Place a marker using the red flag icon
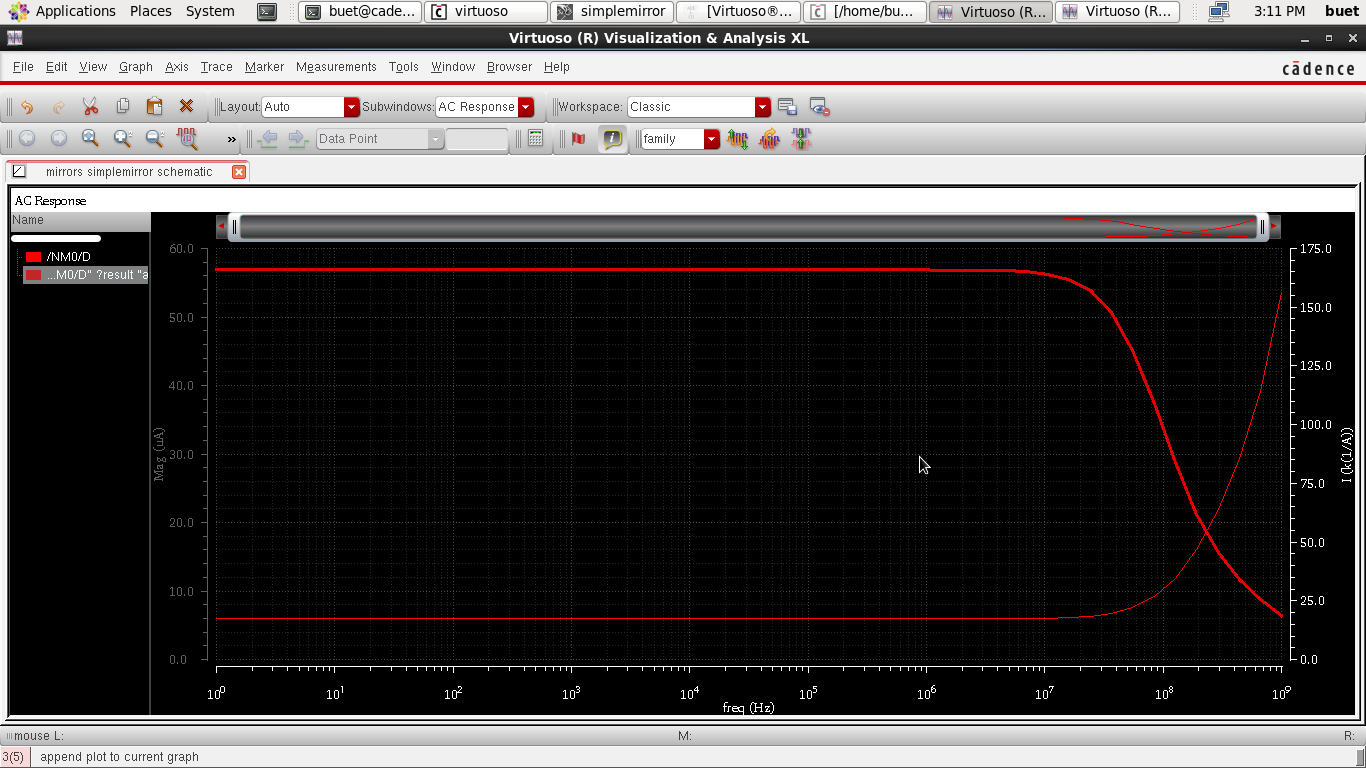The image size is (1366, 768). (x=577, y=138)
